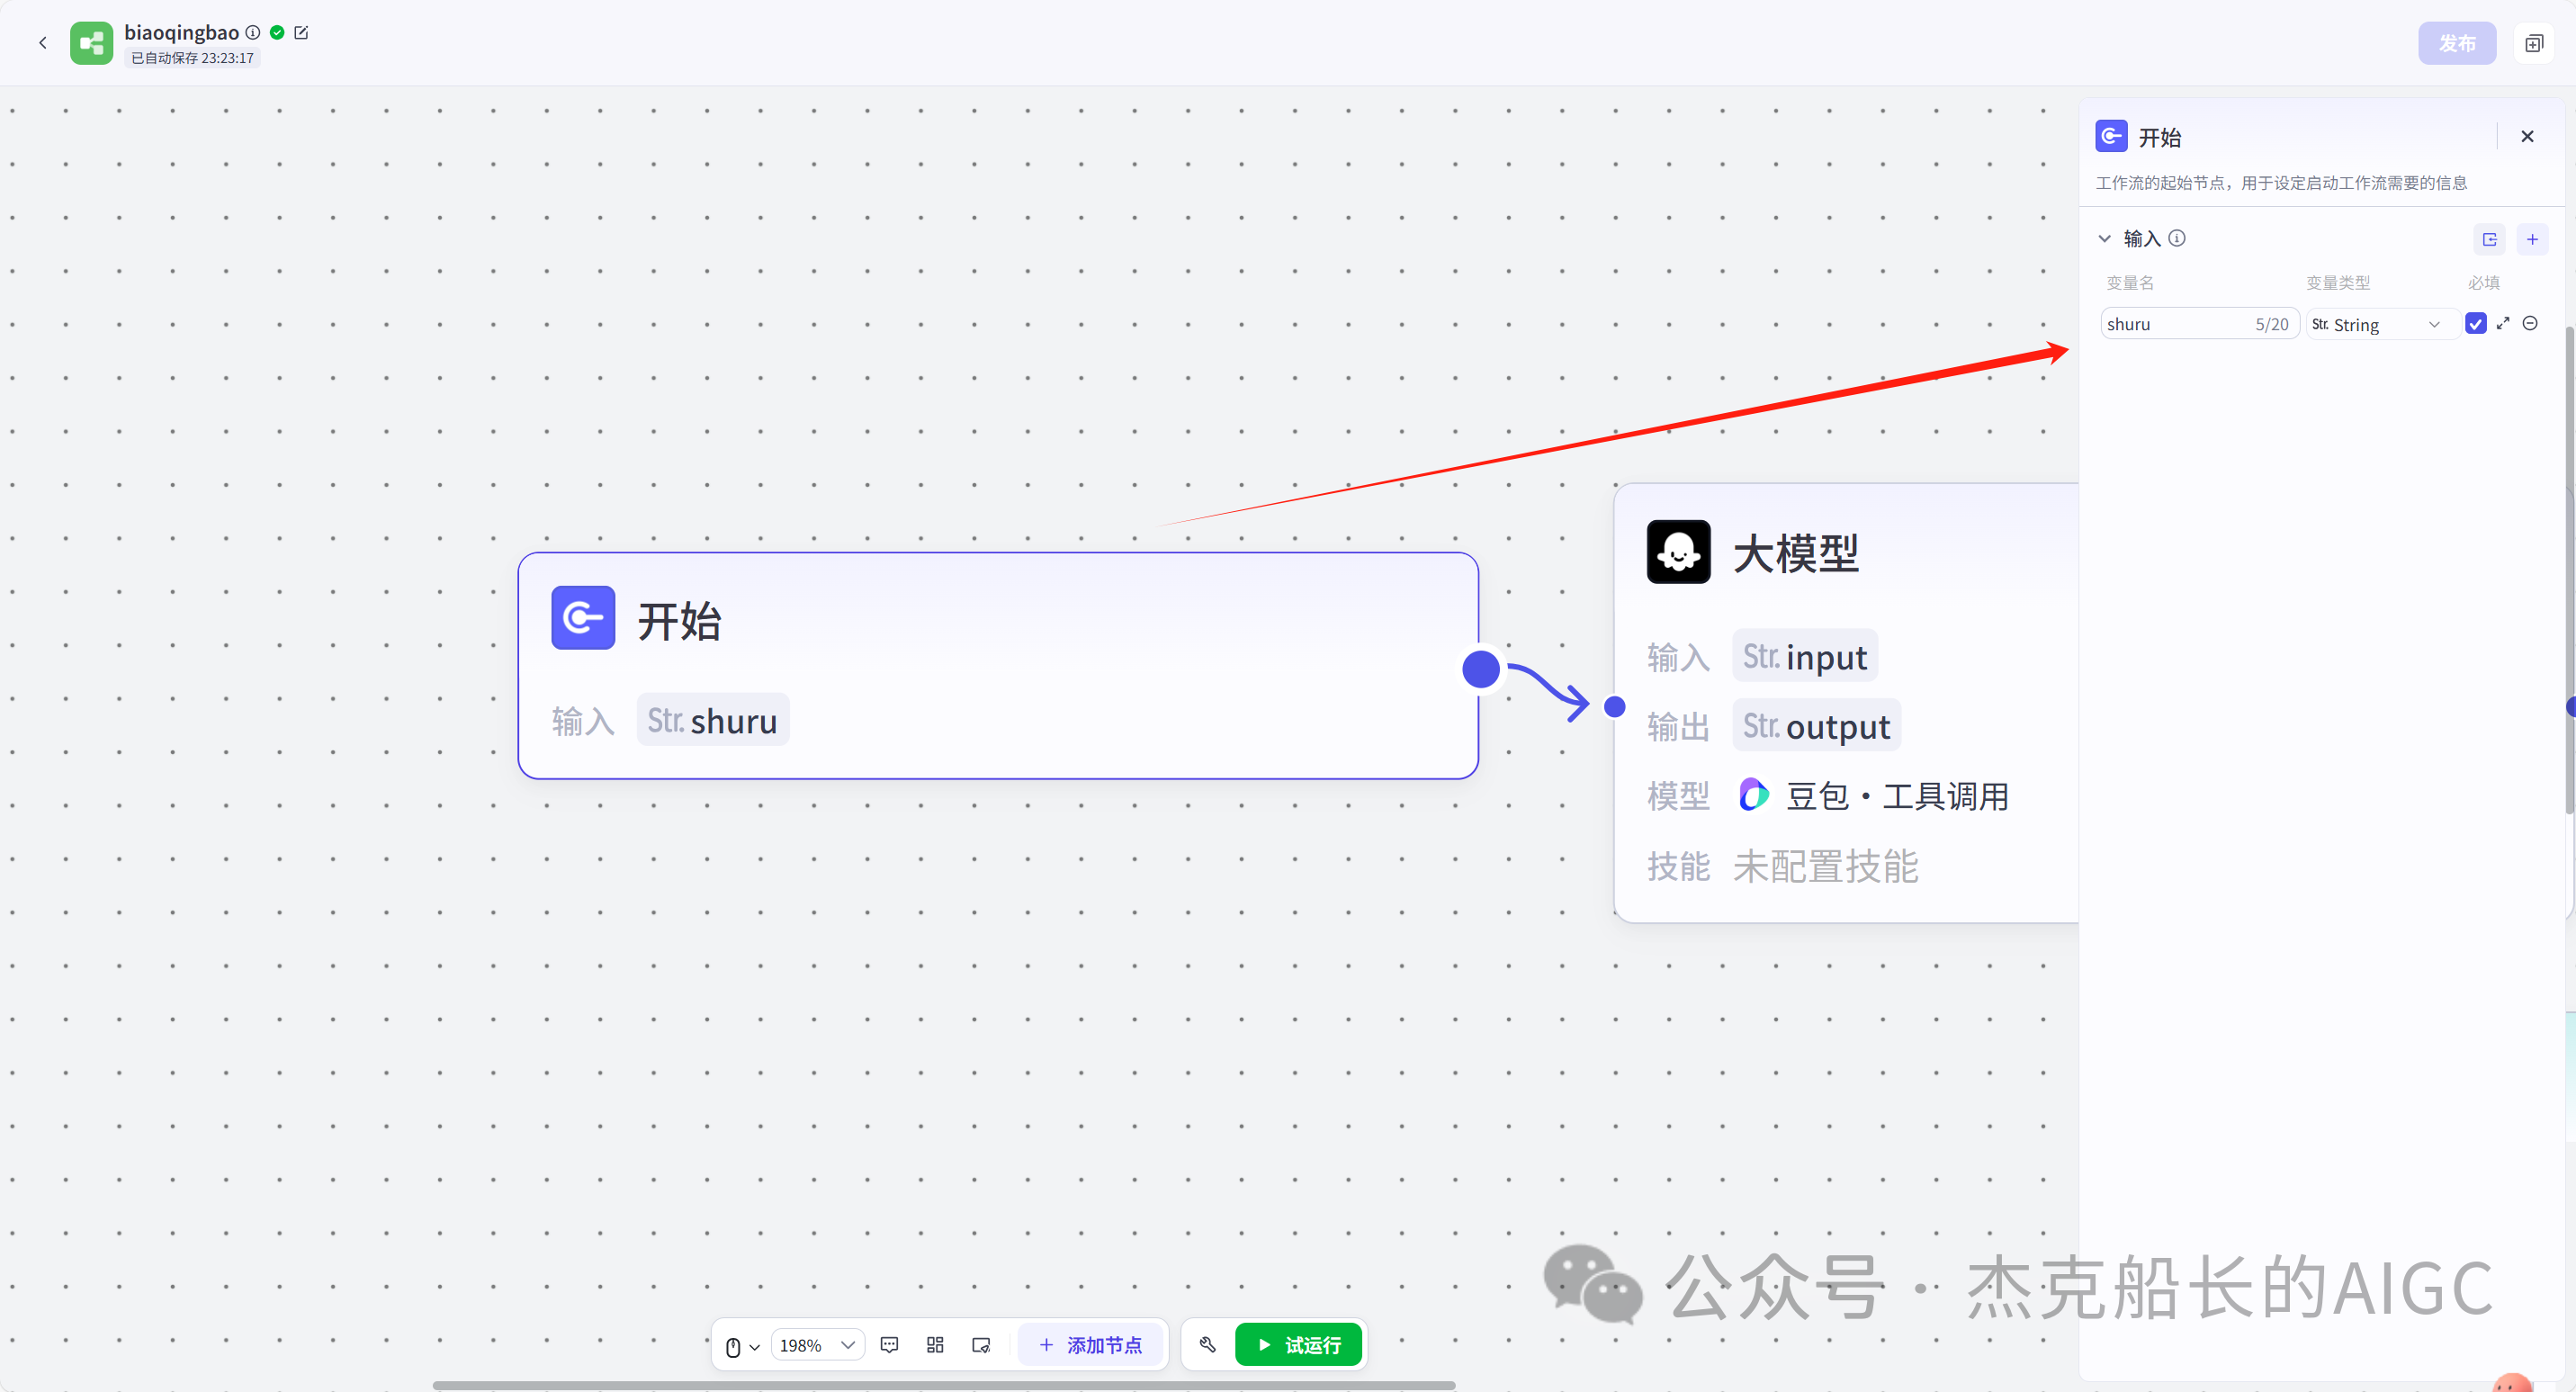Click the workflow status check icon beside biaoqingbao
2576x1392 pixels.
click(x=277, y=32)
